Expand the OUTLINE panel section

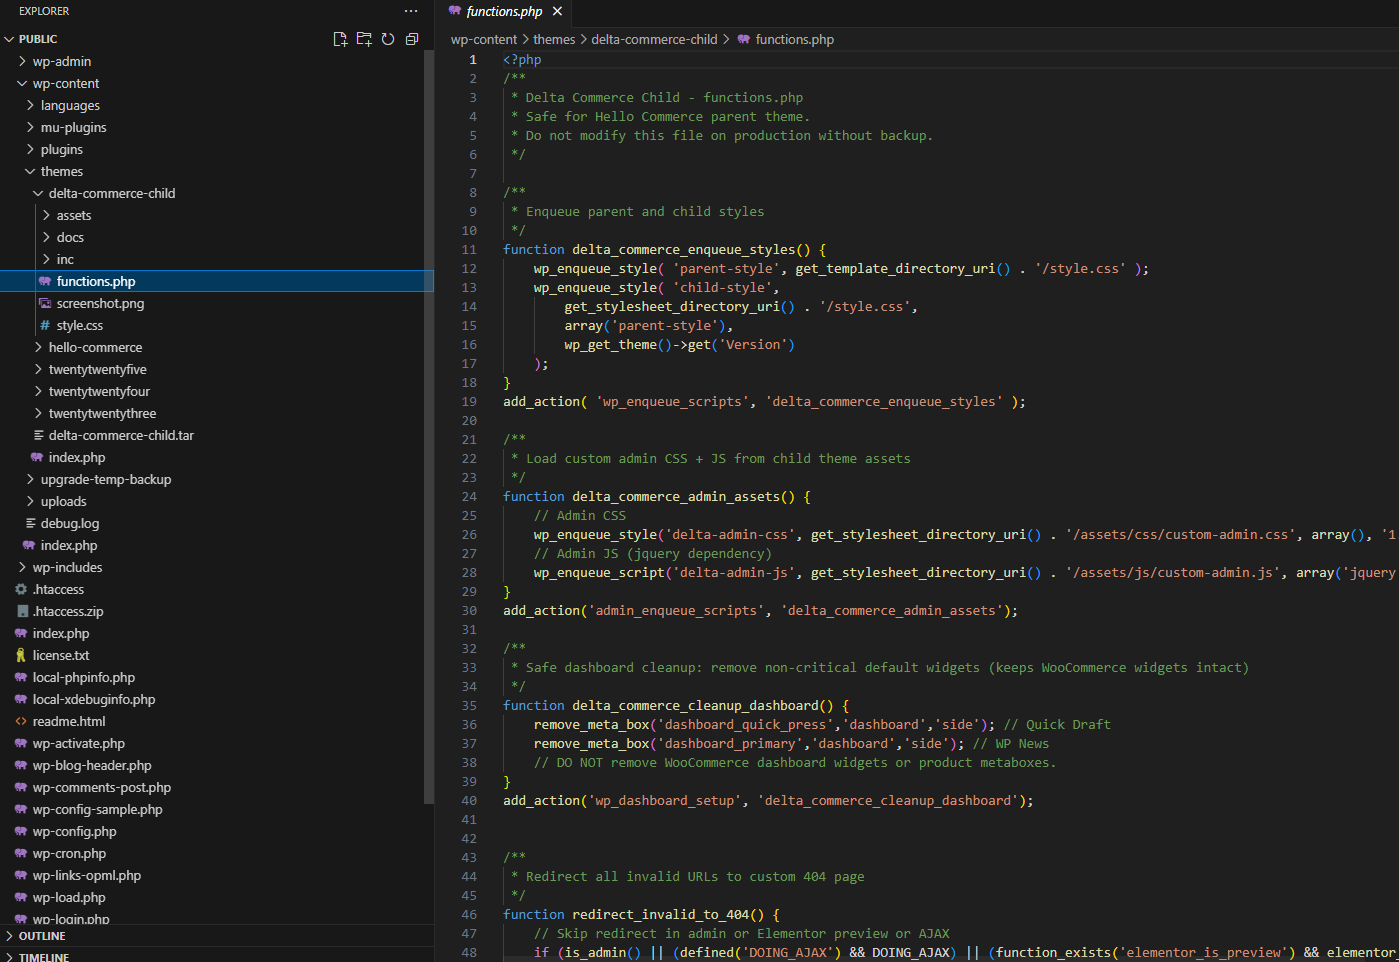click(42, 936)
